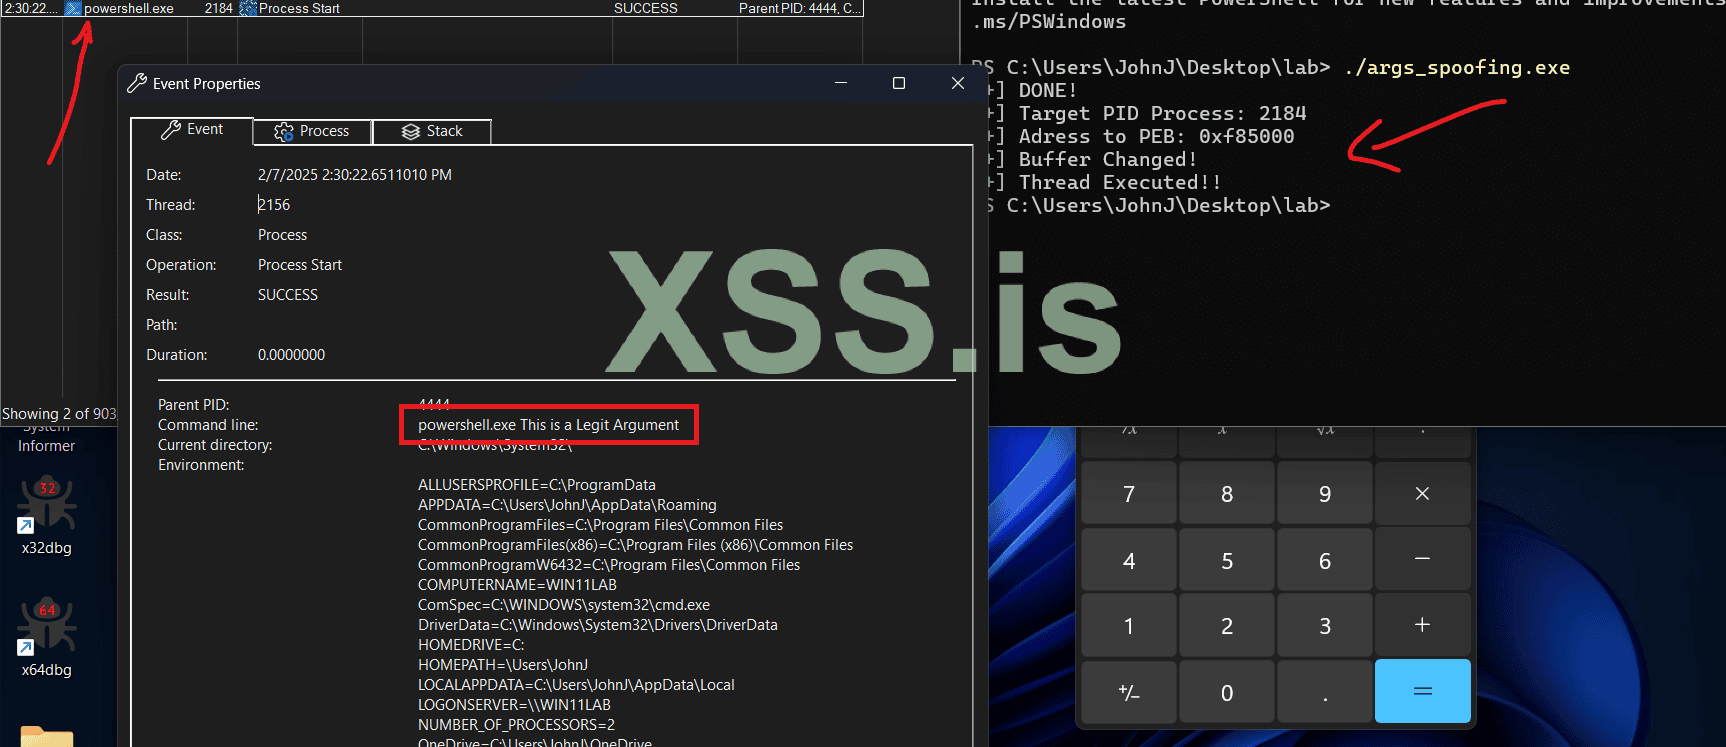Click 'Adress to PEB: 0xf85000' terminal line
Image resolution: width=1726 pixels, height=747 pixels.
pos(1156,136)
